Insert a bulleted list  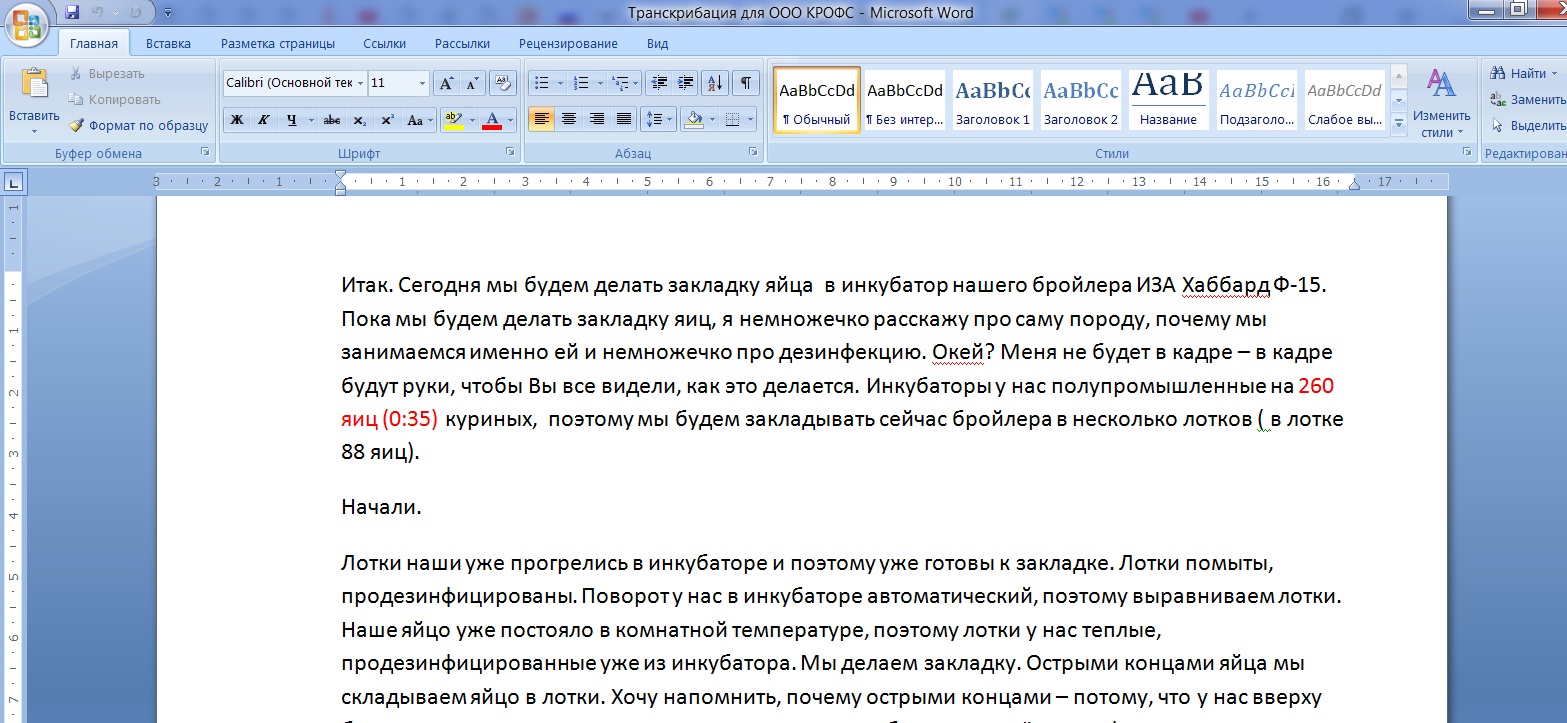coord(540,83)
